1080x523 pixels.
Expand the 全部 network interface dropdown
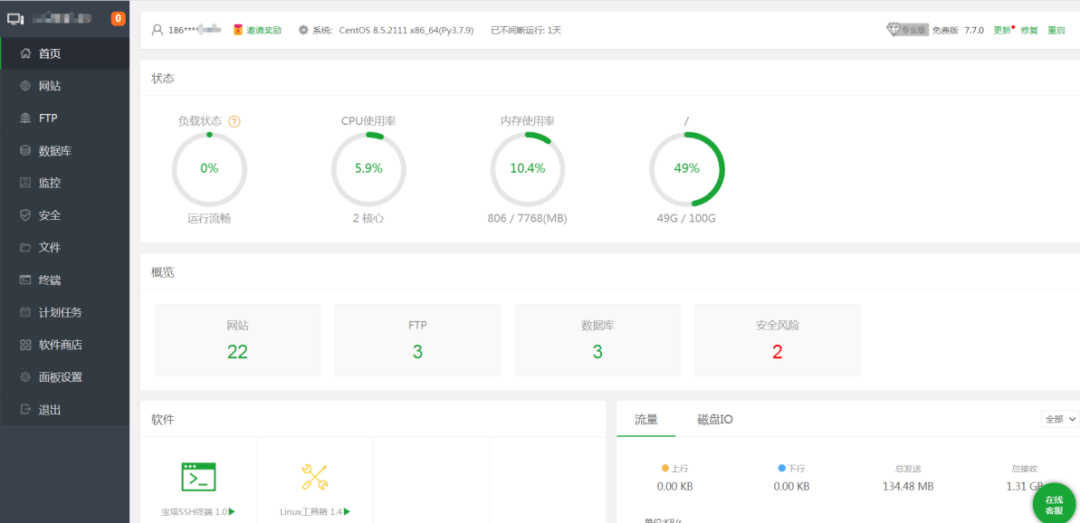[x=1060, y=419]
